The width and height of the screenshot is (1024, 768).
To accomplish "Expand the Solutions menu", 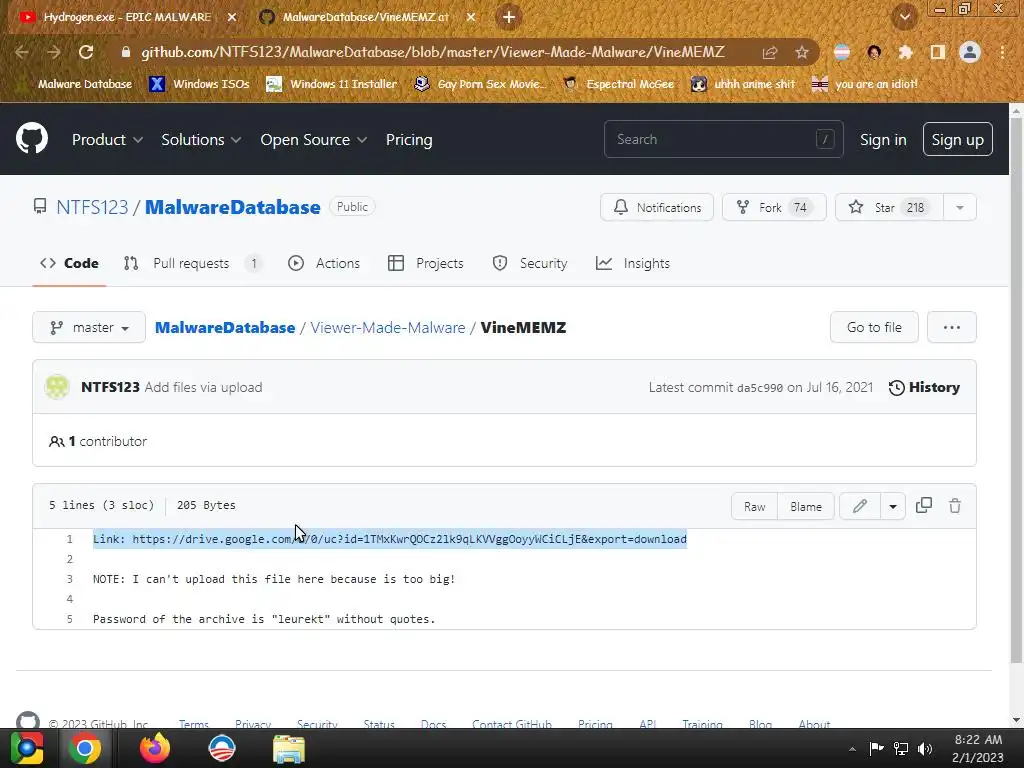I will tap(201, 139).
